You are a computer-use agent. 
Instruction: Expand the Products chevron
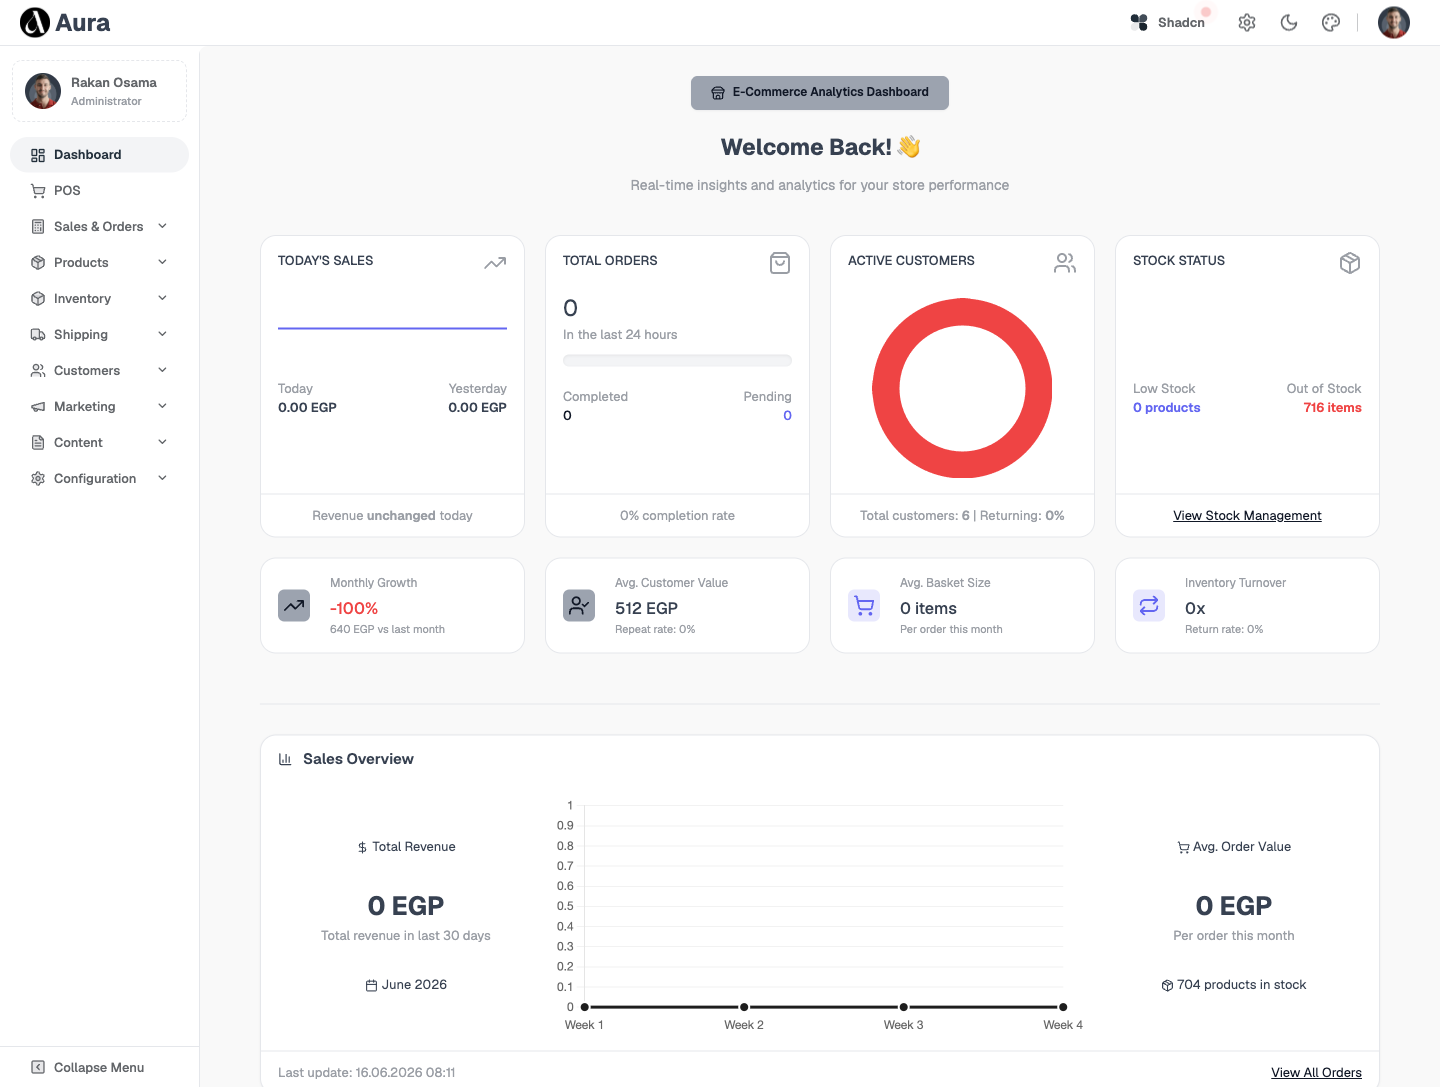pyautogui.click(x=162, y=262)
